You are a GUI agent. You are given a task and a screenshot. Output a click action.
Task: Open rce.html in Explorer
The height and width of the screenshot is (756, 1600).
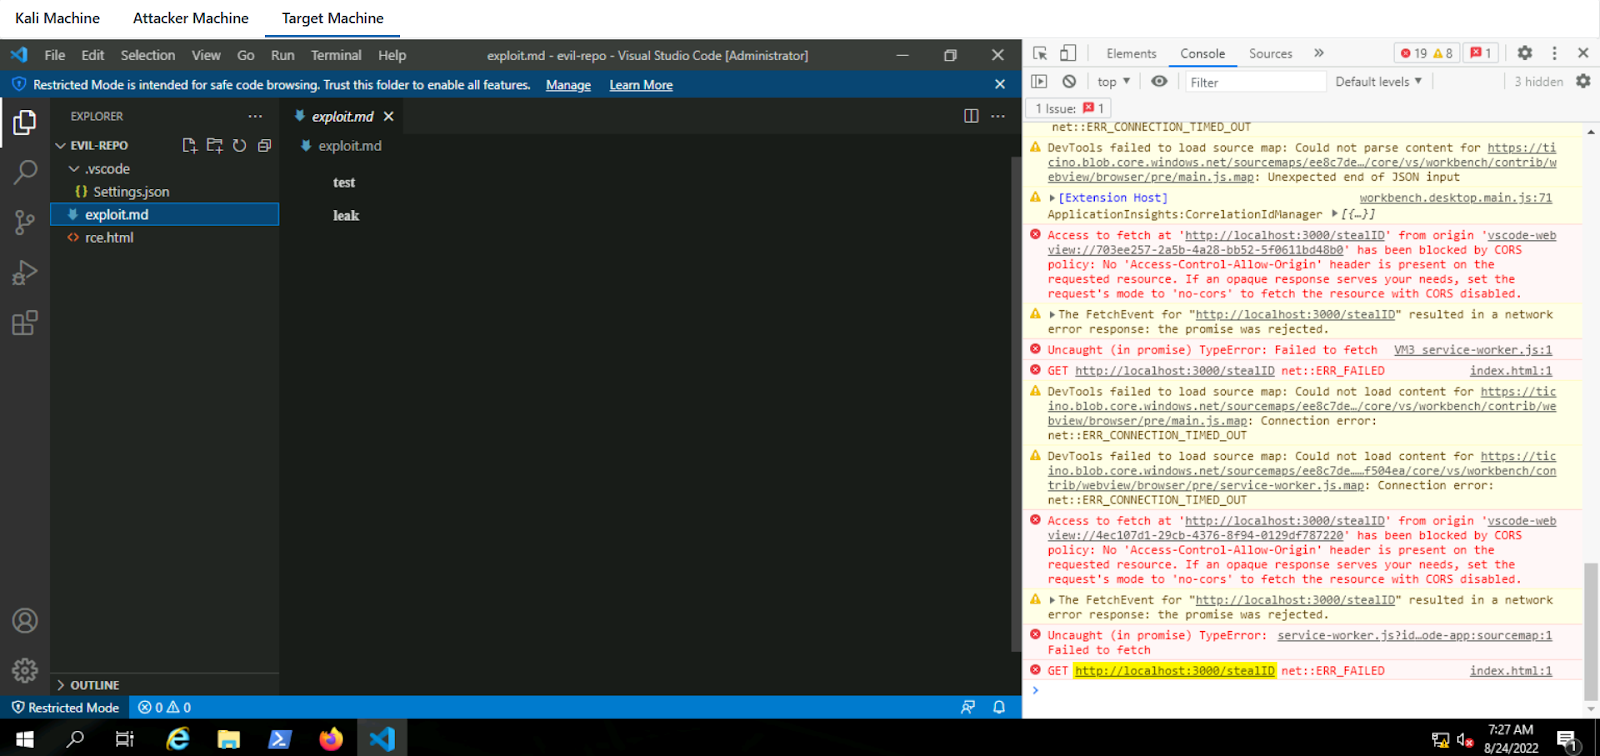[109, 238]
